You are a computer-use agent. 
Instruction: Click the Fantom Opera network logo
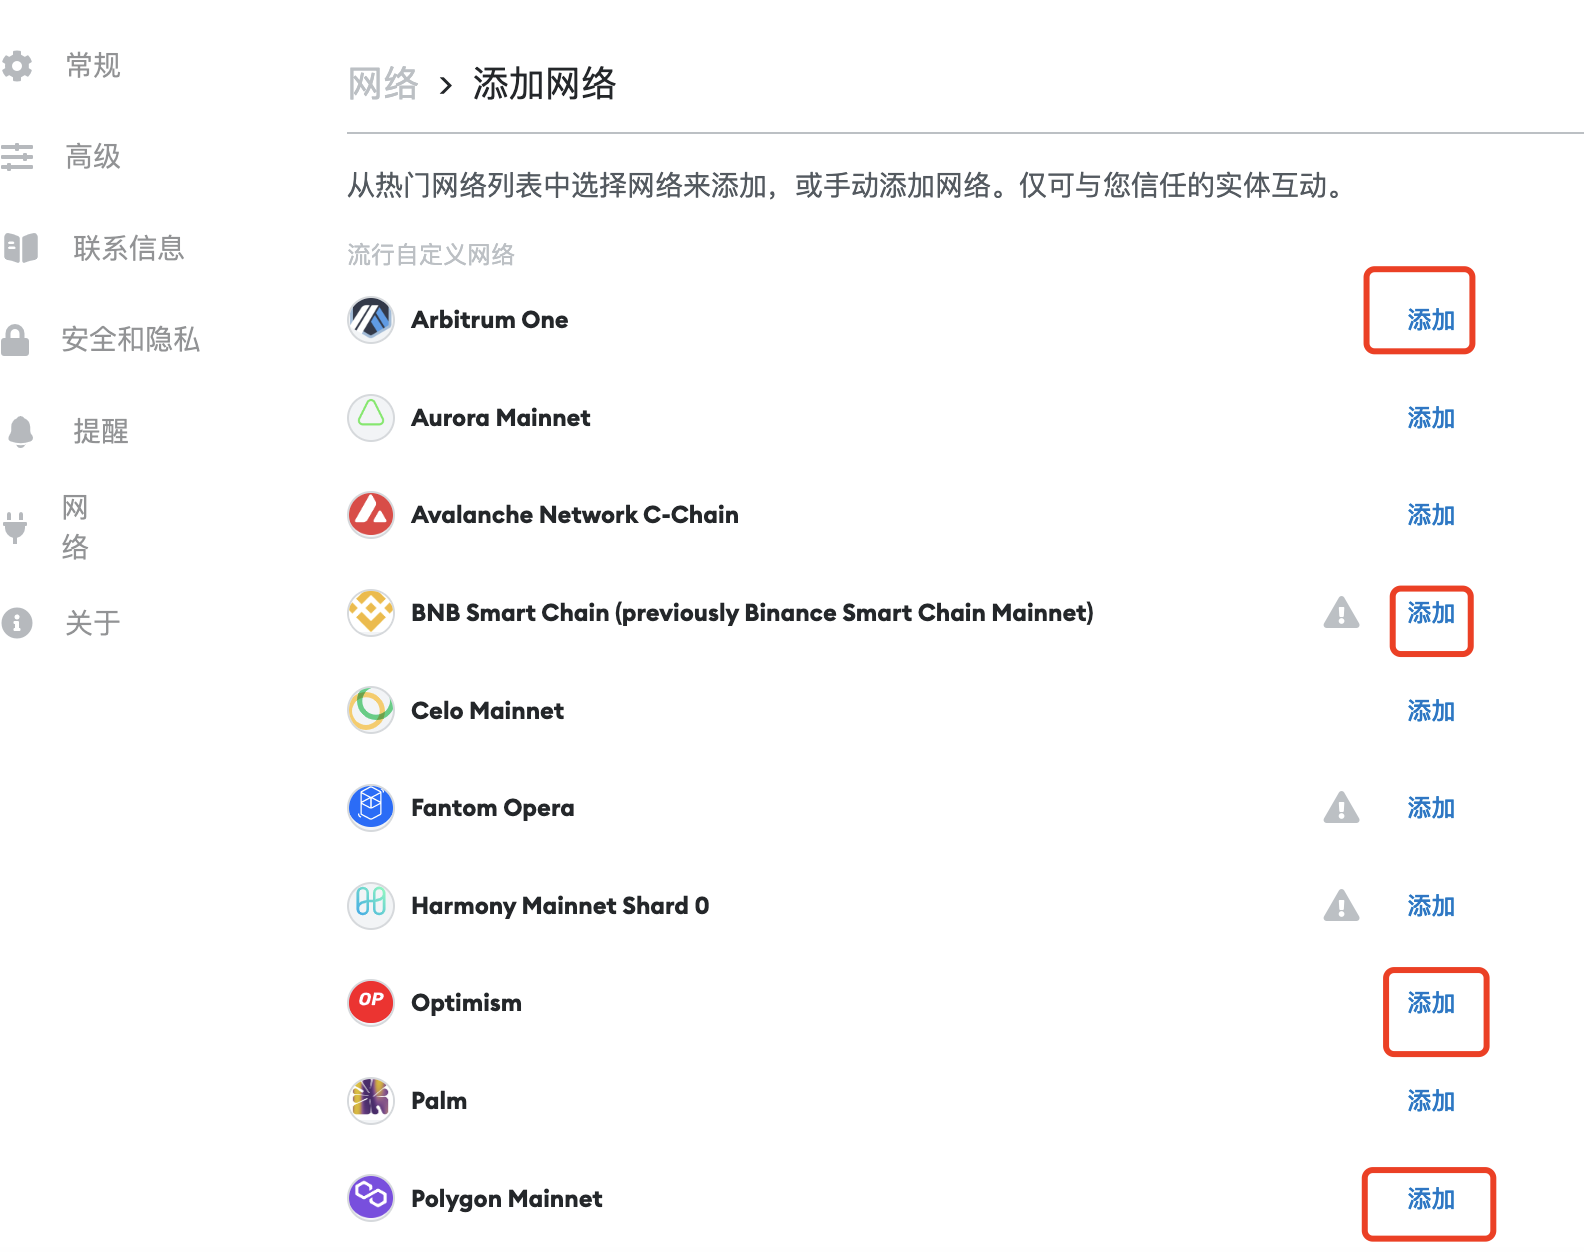(x=371, y=808)
